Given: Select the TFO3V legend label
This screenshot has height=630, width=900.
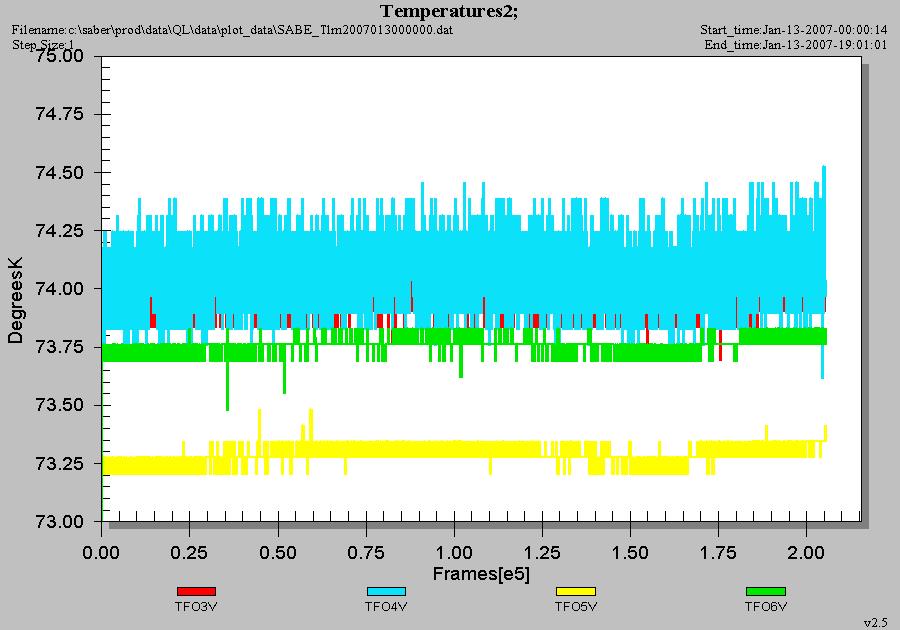Looking at the screenshot, I should coord(196,606).
